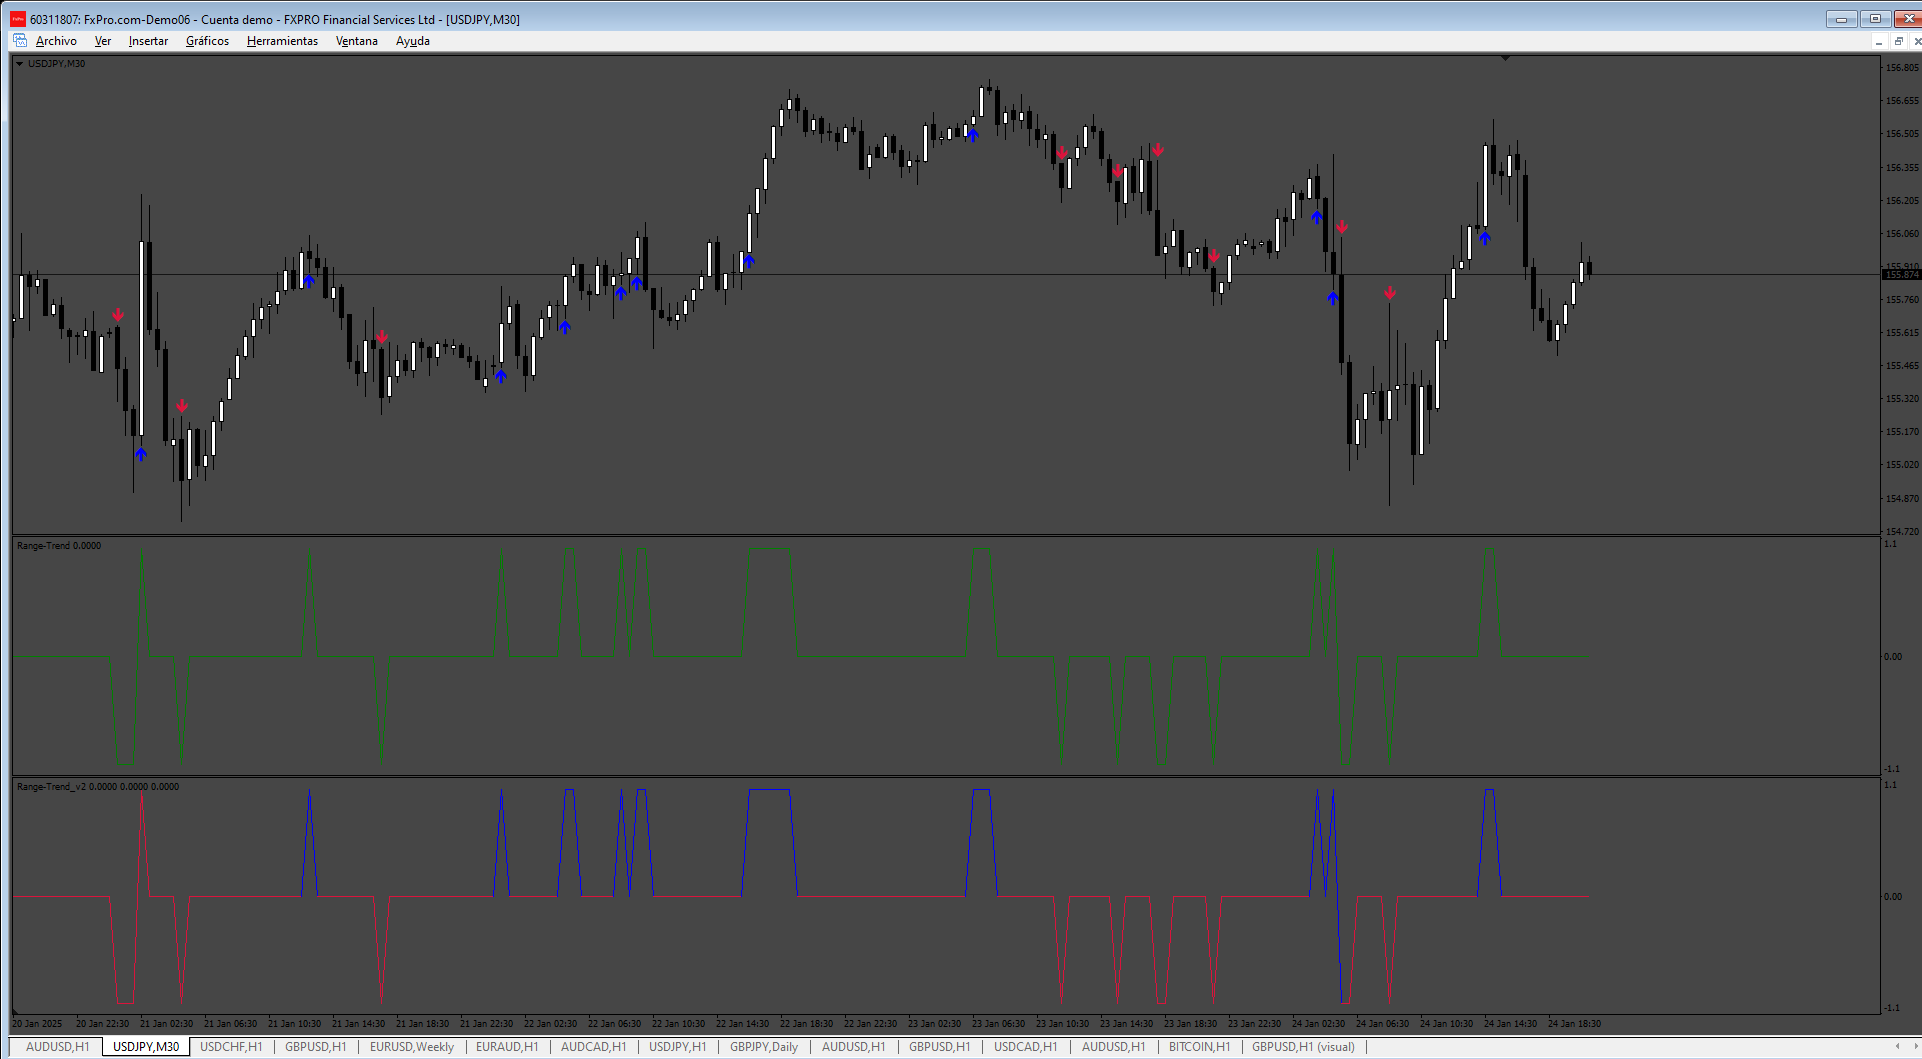Switch to the EURUSD,Weekly chart tab
The width and height of the screenshot is (1922, 1059).
(412, 1047)
